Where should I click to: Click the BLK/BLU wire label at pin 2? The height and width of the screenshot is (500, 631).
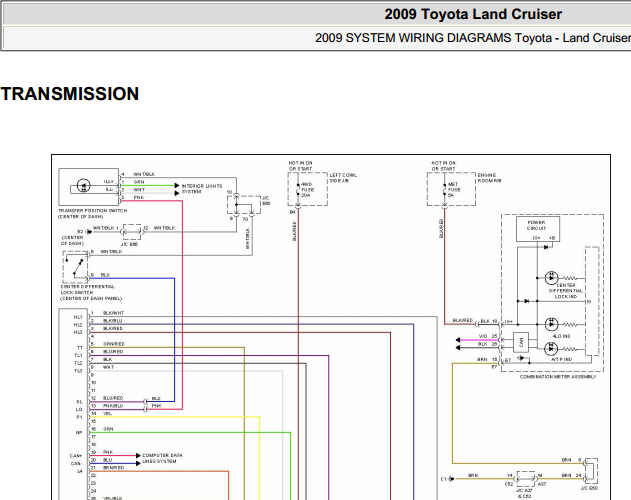pyautogui.click(x=112, y=321)
